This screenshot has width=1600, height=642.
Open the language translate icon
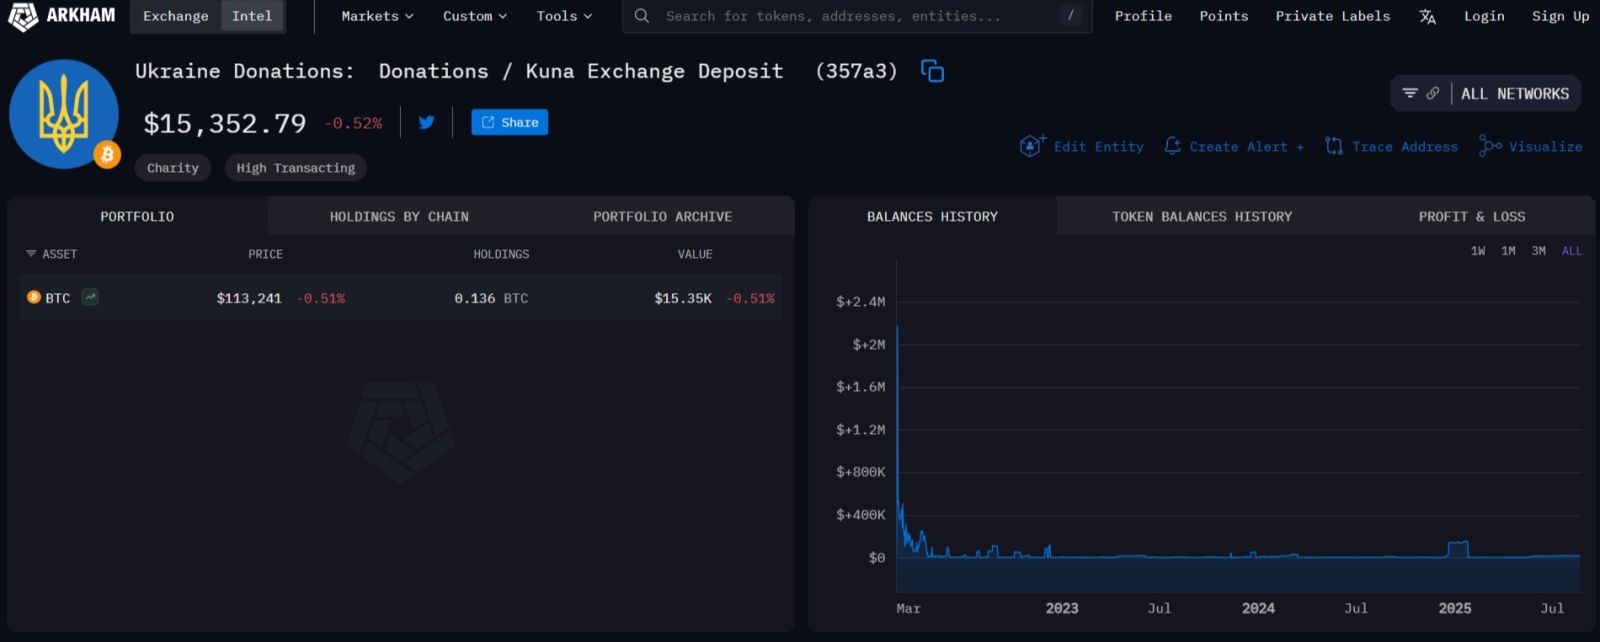coord(1427,16)
